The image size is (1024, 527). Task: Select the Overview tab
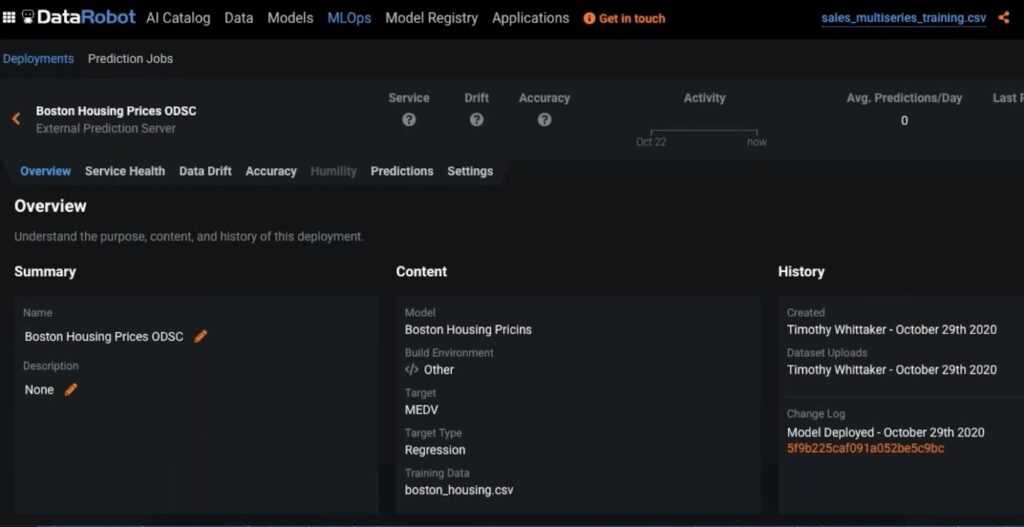click(46, 171)
